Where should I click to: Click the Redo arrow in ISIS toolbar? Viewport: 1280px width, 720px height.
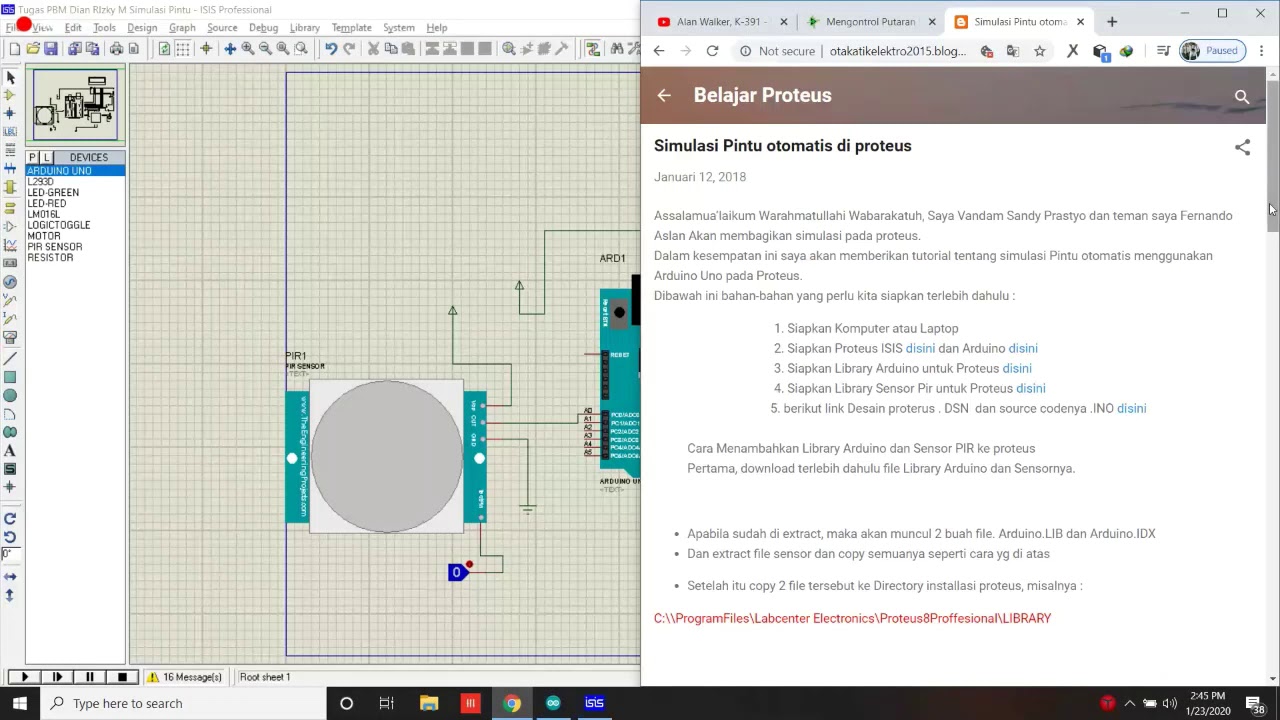point(349,49)
